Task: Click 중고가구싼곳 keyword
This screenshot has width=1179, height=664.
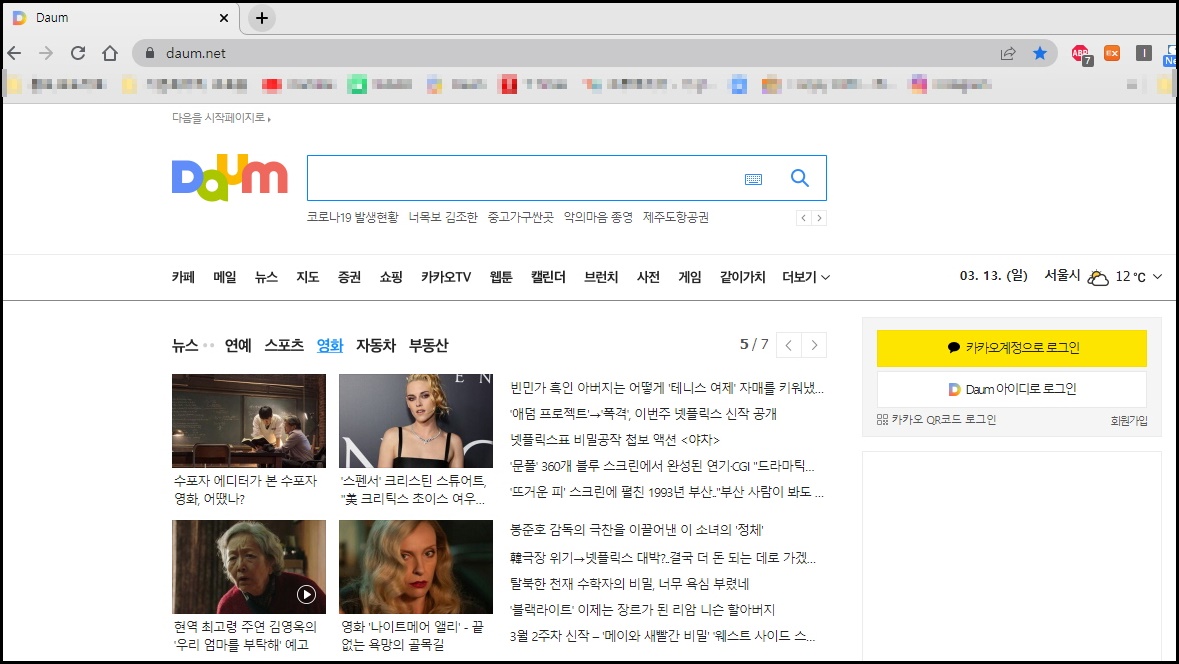Action: pos(520,217)
